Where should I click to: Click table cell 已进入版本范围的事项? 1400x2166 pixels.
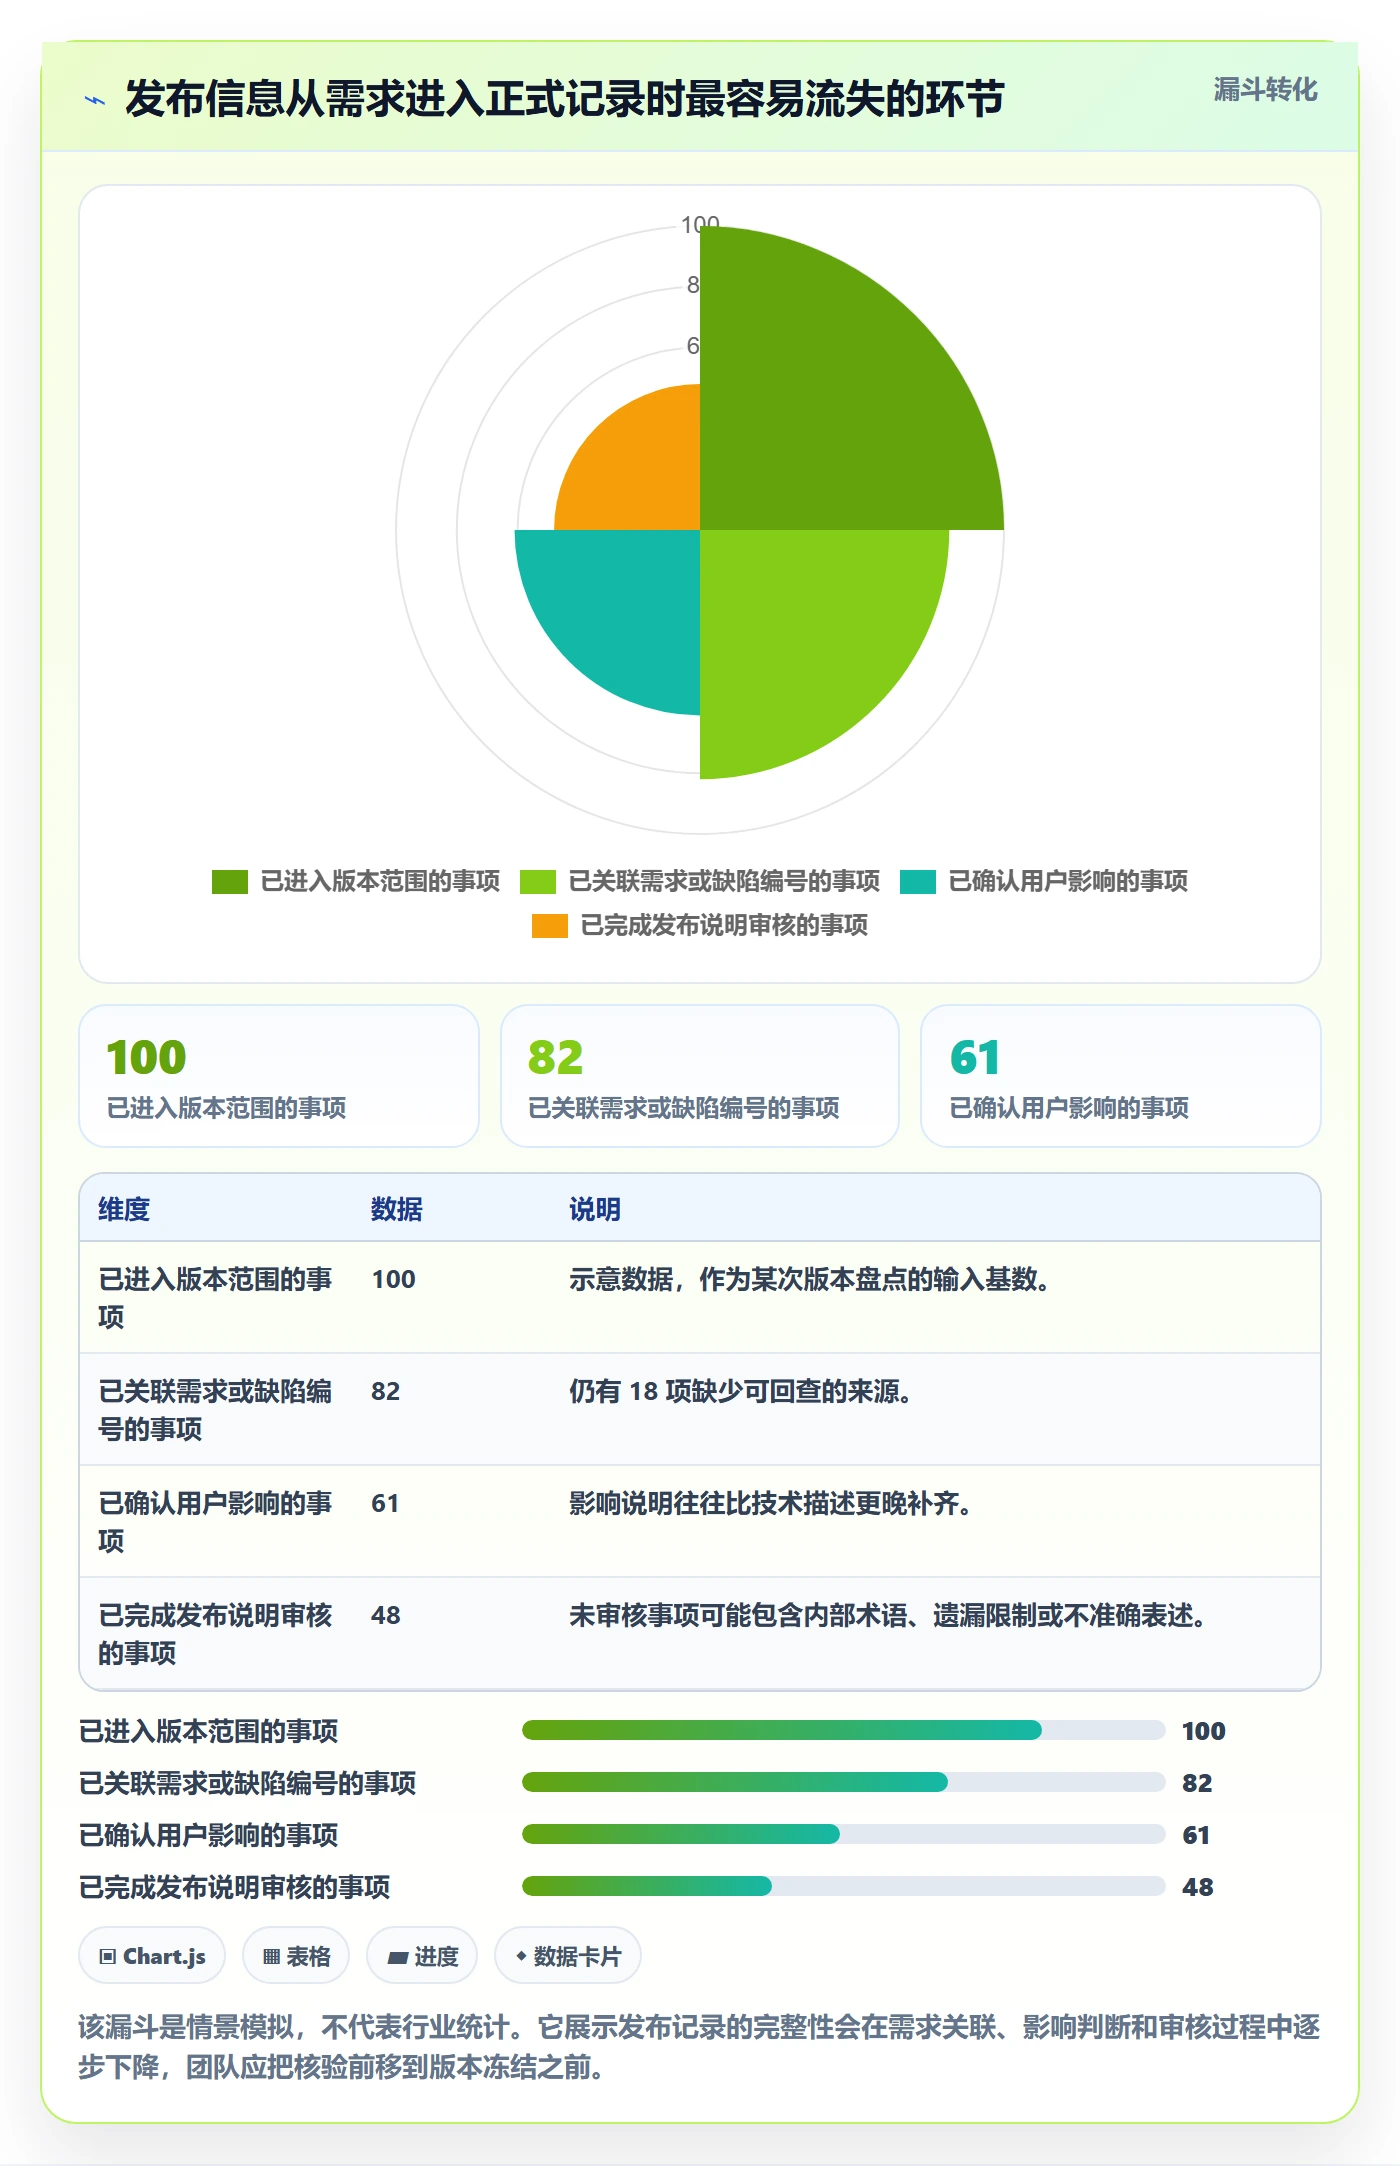(216, 1298)
